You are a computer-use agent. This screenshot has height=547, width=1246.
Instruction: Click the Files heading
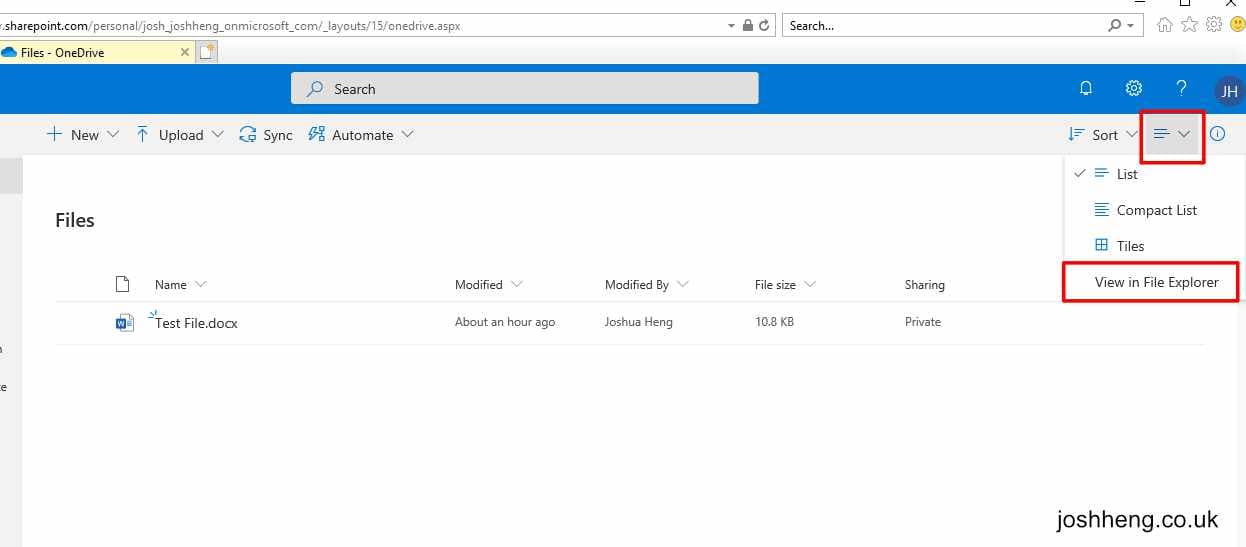pos(75,221)
